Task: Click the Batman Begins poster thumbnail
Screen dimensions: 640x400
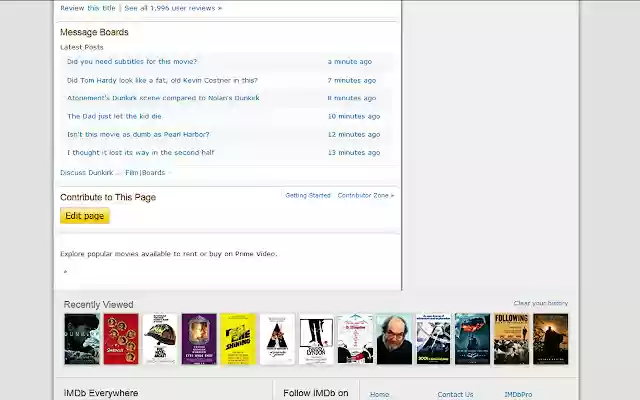Action: pyautogui.click(x=551, y=339)
